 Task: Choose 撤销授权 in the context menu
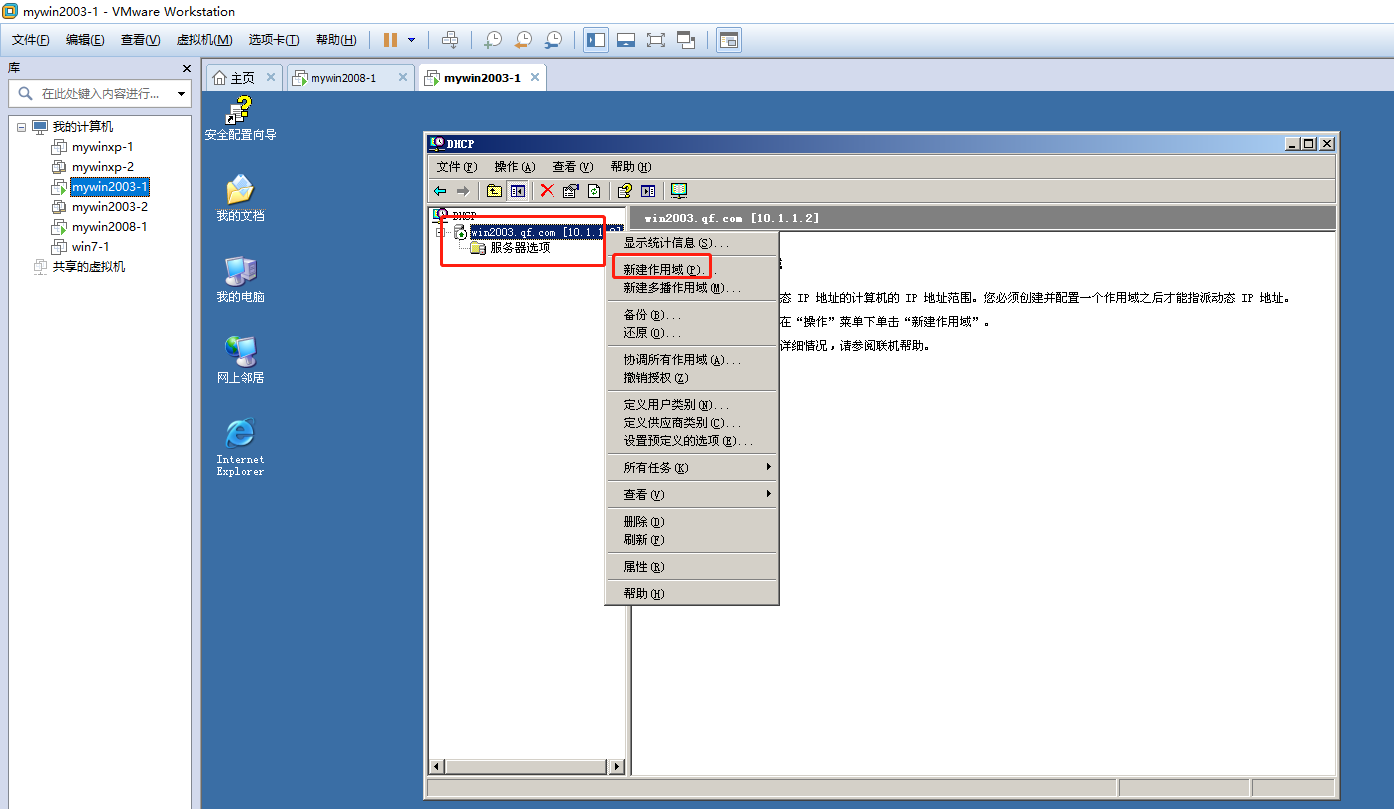tap(691, 378)
